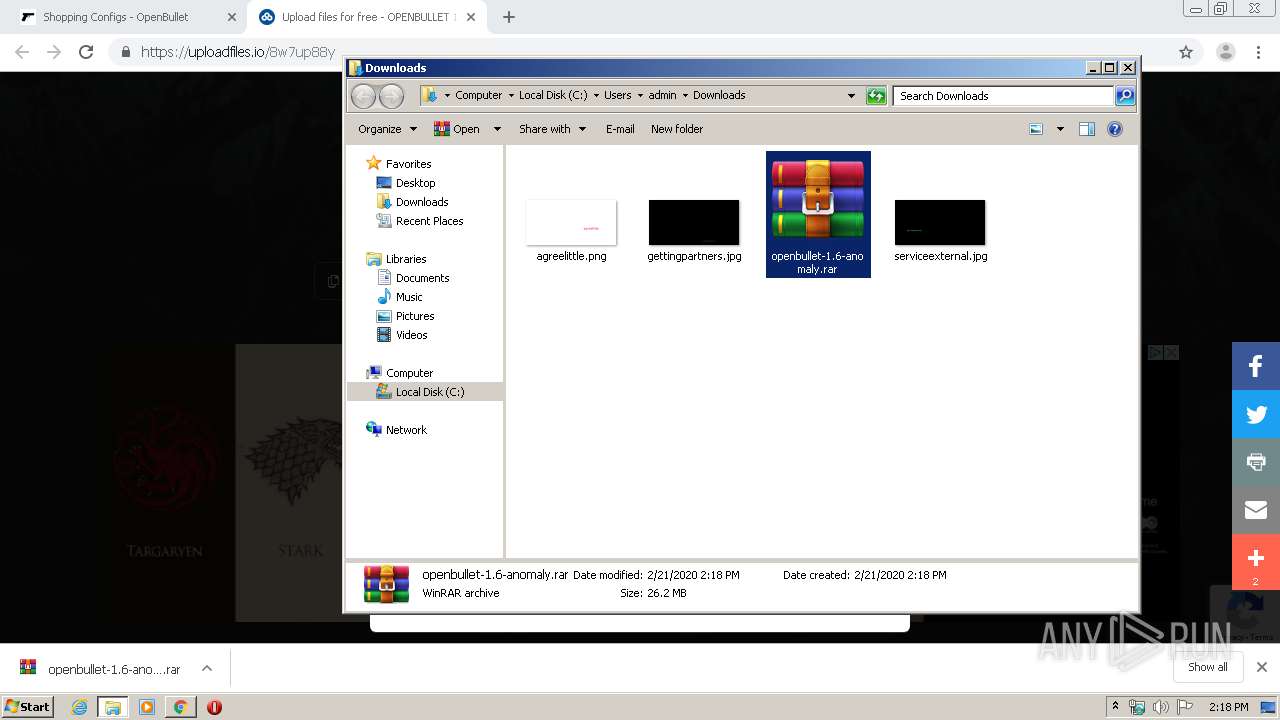Open the Share with menu
The width and height of the screenshot is (1280, 720).
pos(552,129)
